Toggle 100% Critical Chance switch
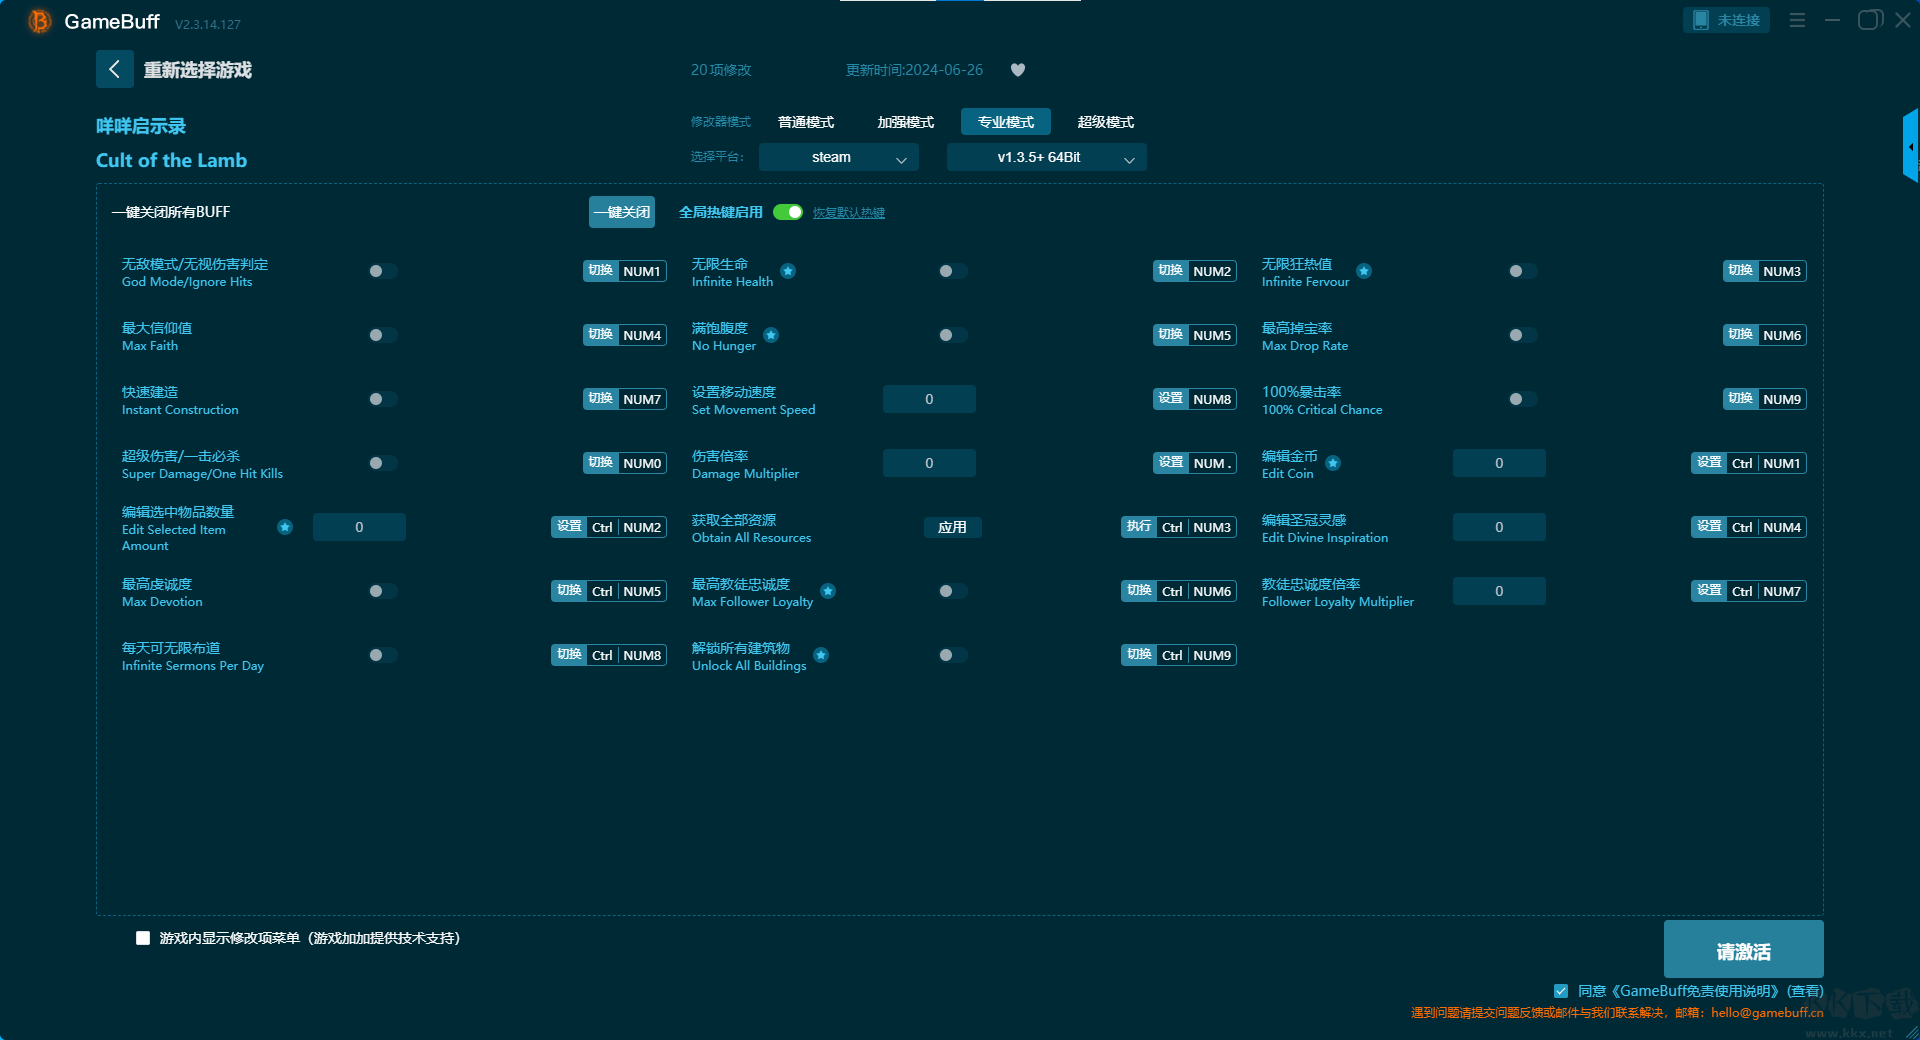Image resolution: width=1920 pixels, height=1040 pixels. pos(1523,399)
